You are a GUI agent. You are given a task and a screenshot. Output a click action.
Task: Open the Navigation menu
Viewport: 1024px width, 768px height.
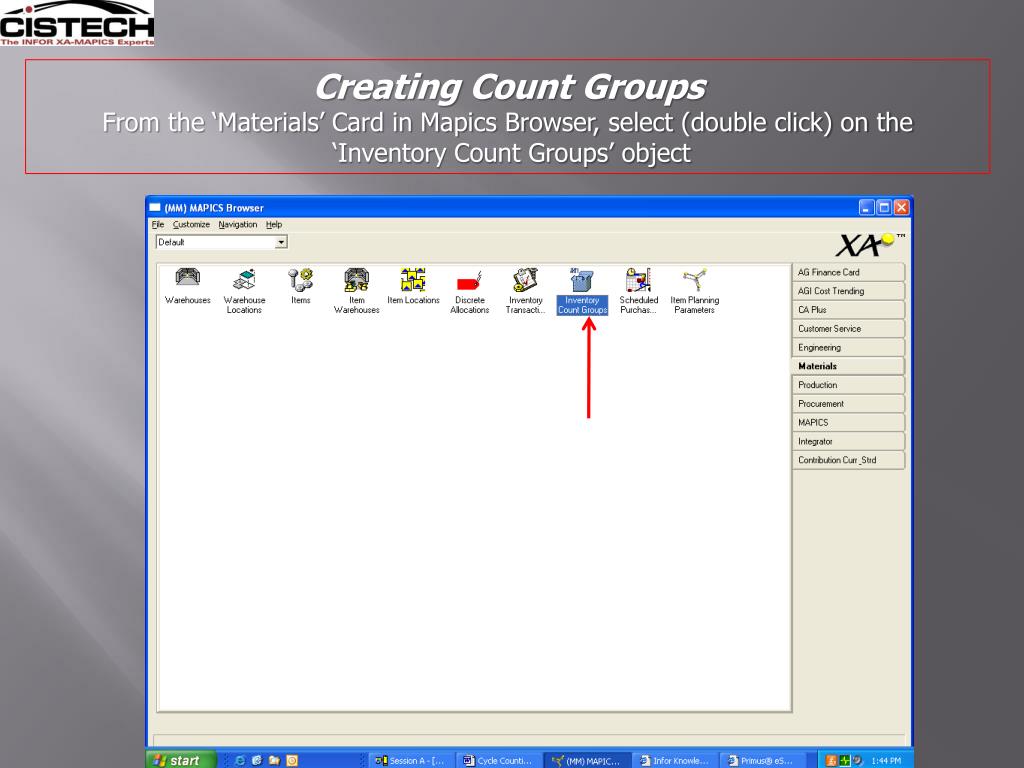coord(238,224)
